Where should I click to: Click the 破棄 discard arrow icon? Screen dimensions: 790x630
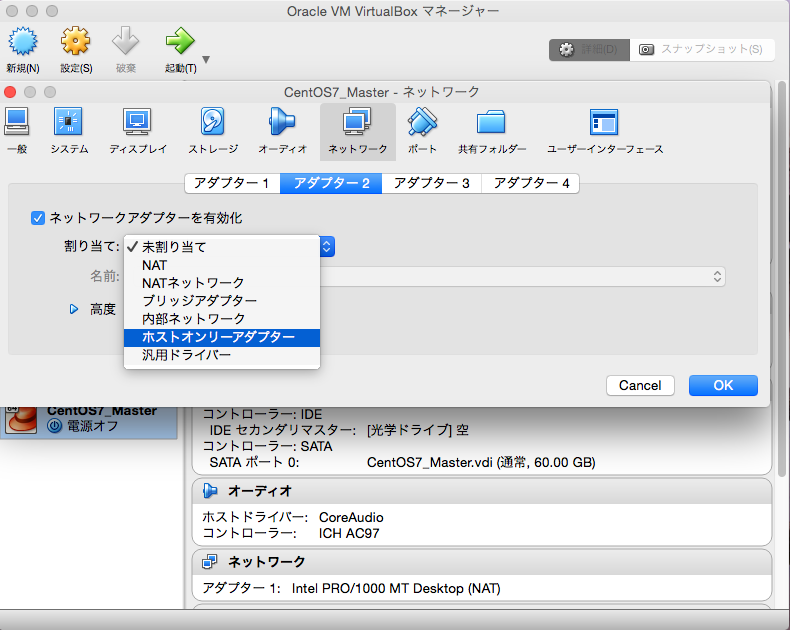125,41
